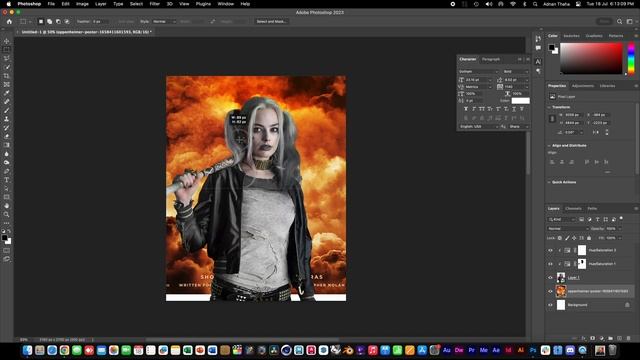Switch to the Paragraph tab
This screenshot has width=640, height=360.
[x=491, y=59]
